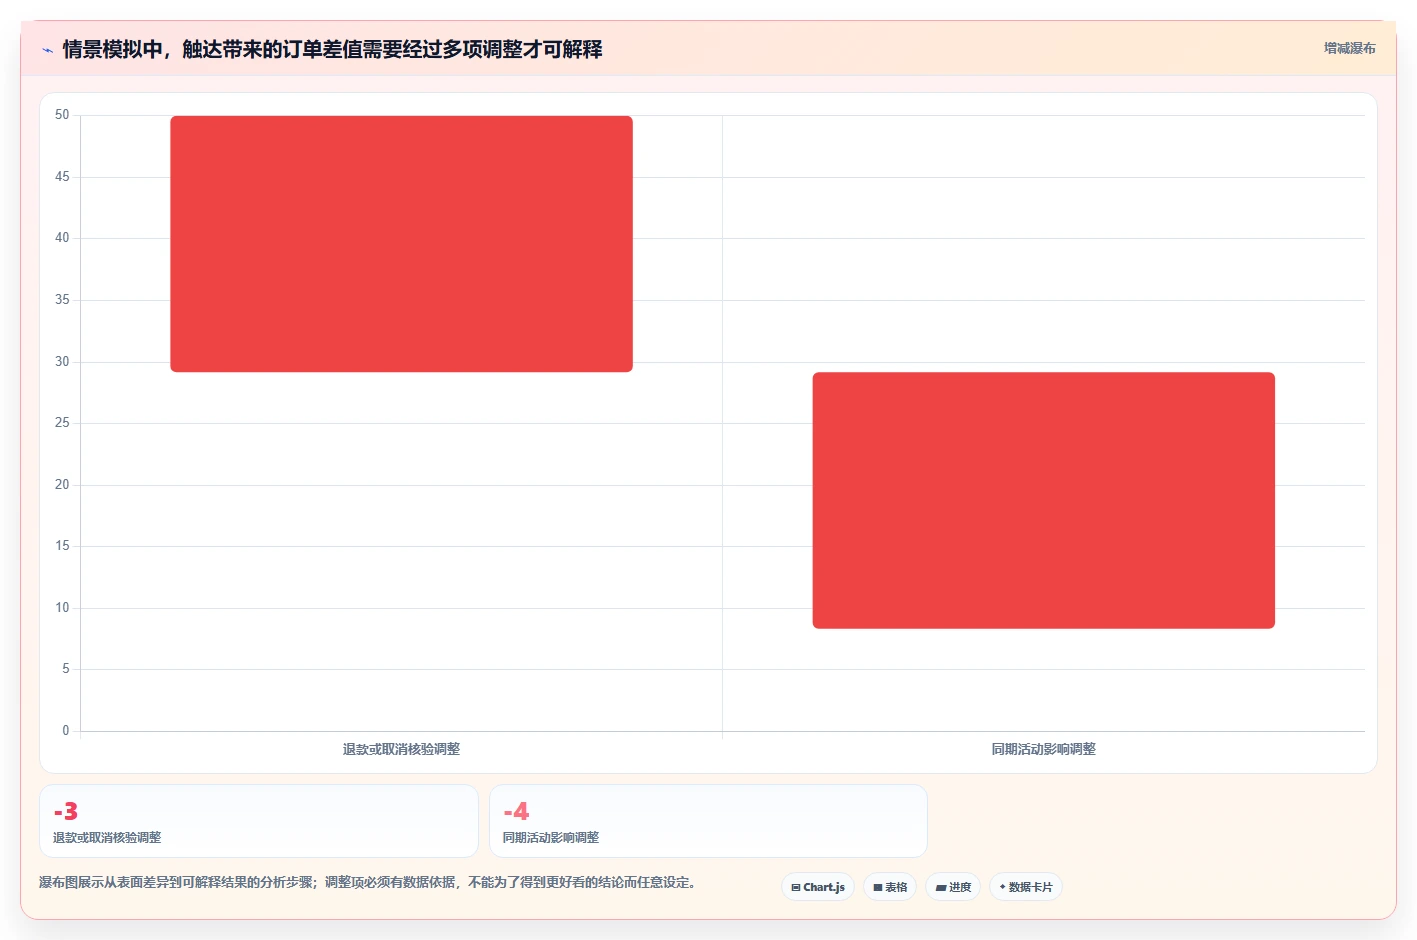
Task: Select the 进度 chip
Action: point(953,887)
